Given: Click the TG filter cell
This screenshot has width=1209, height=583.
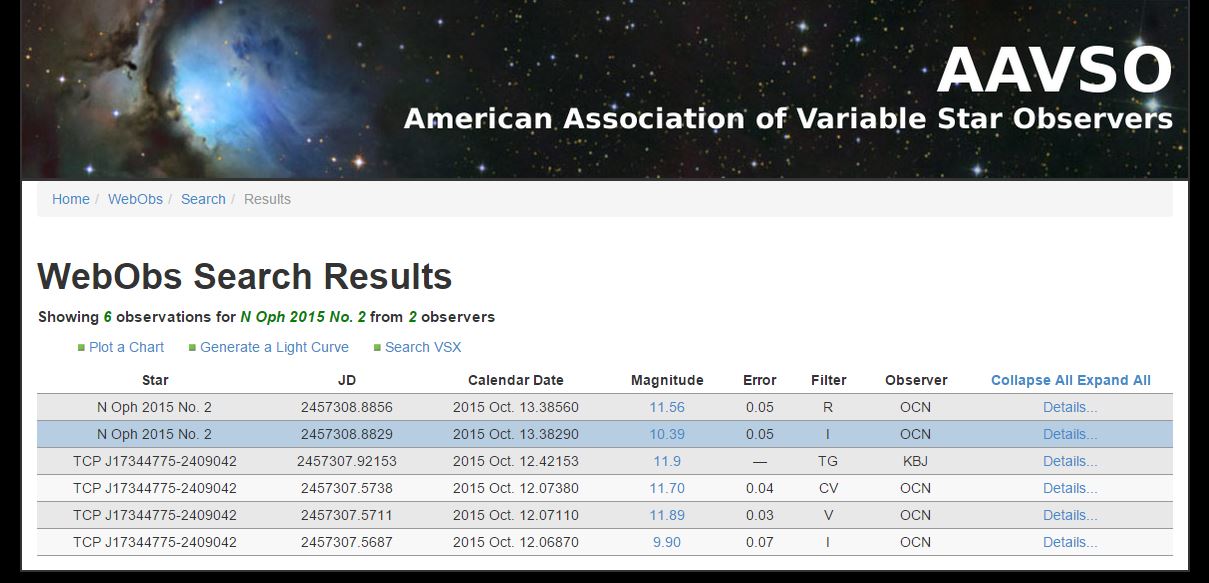Looking at the screenshot, I should coord(828,461).
